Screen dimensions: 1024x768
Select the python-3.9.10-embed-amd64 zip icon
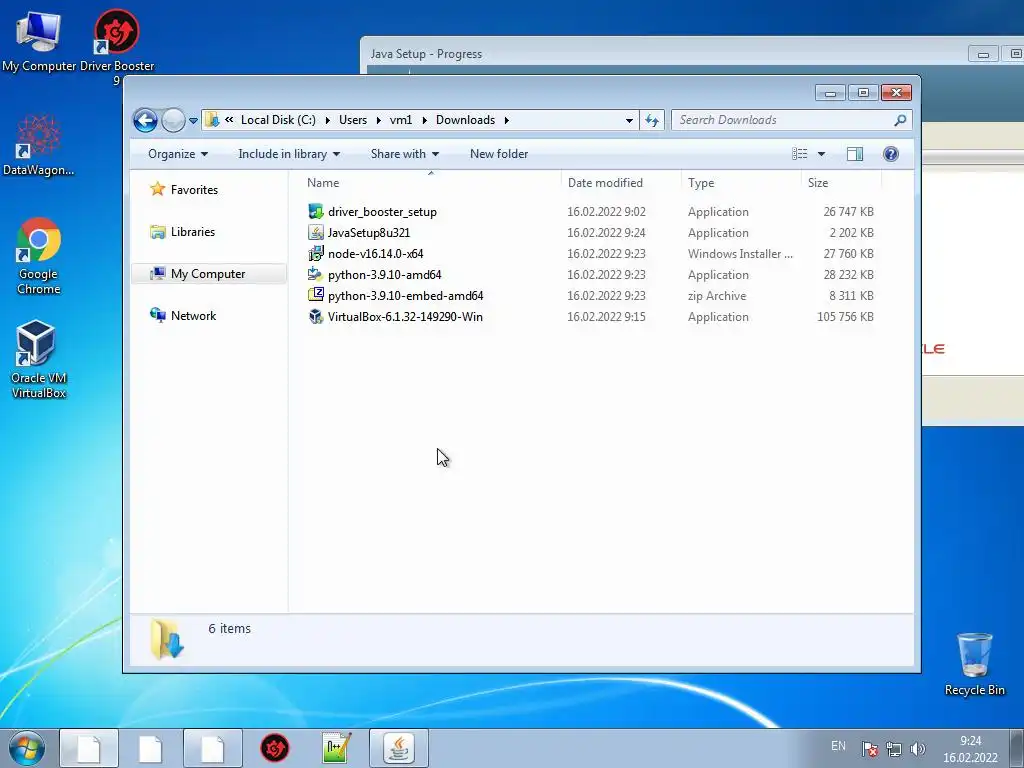316,295
